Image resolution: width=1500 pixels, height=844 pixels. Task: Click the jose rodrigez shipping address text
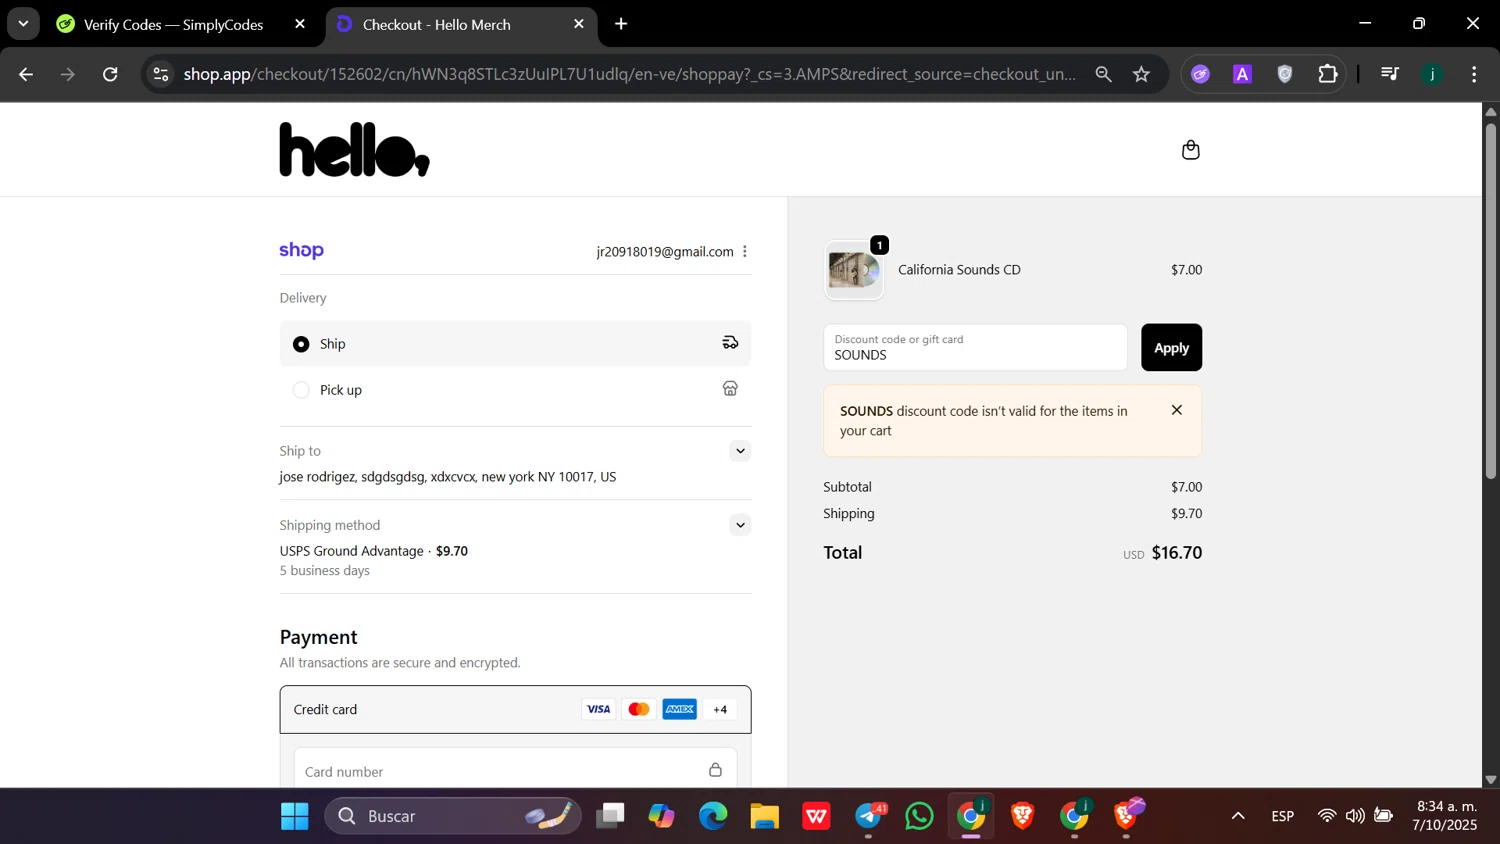coord(448,477)
